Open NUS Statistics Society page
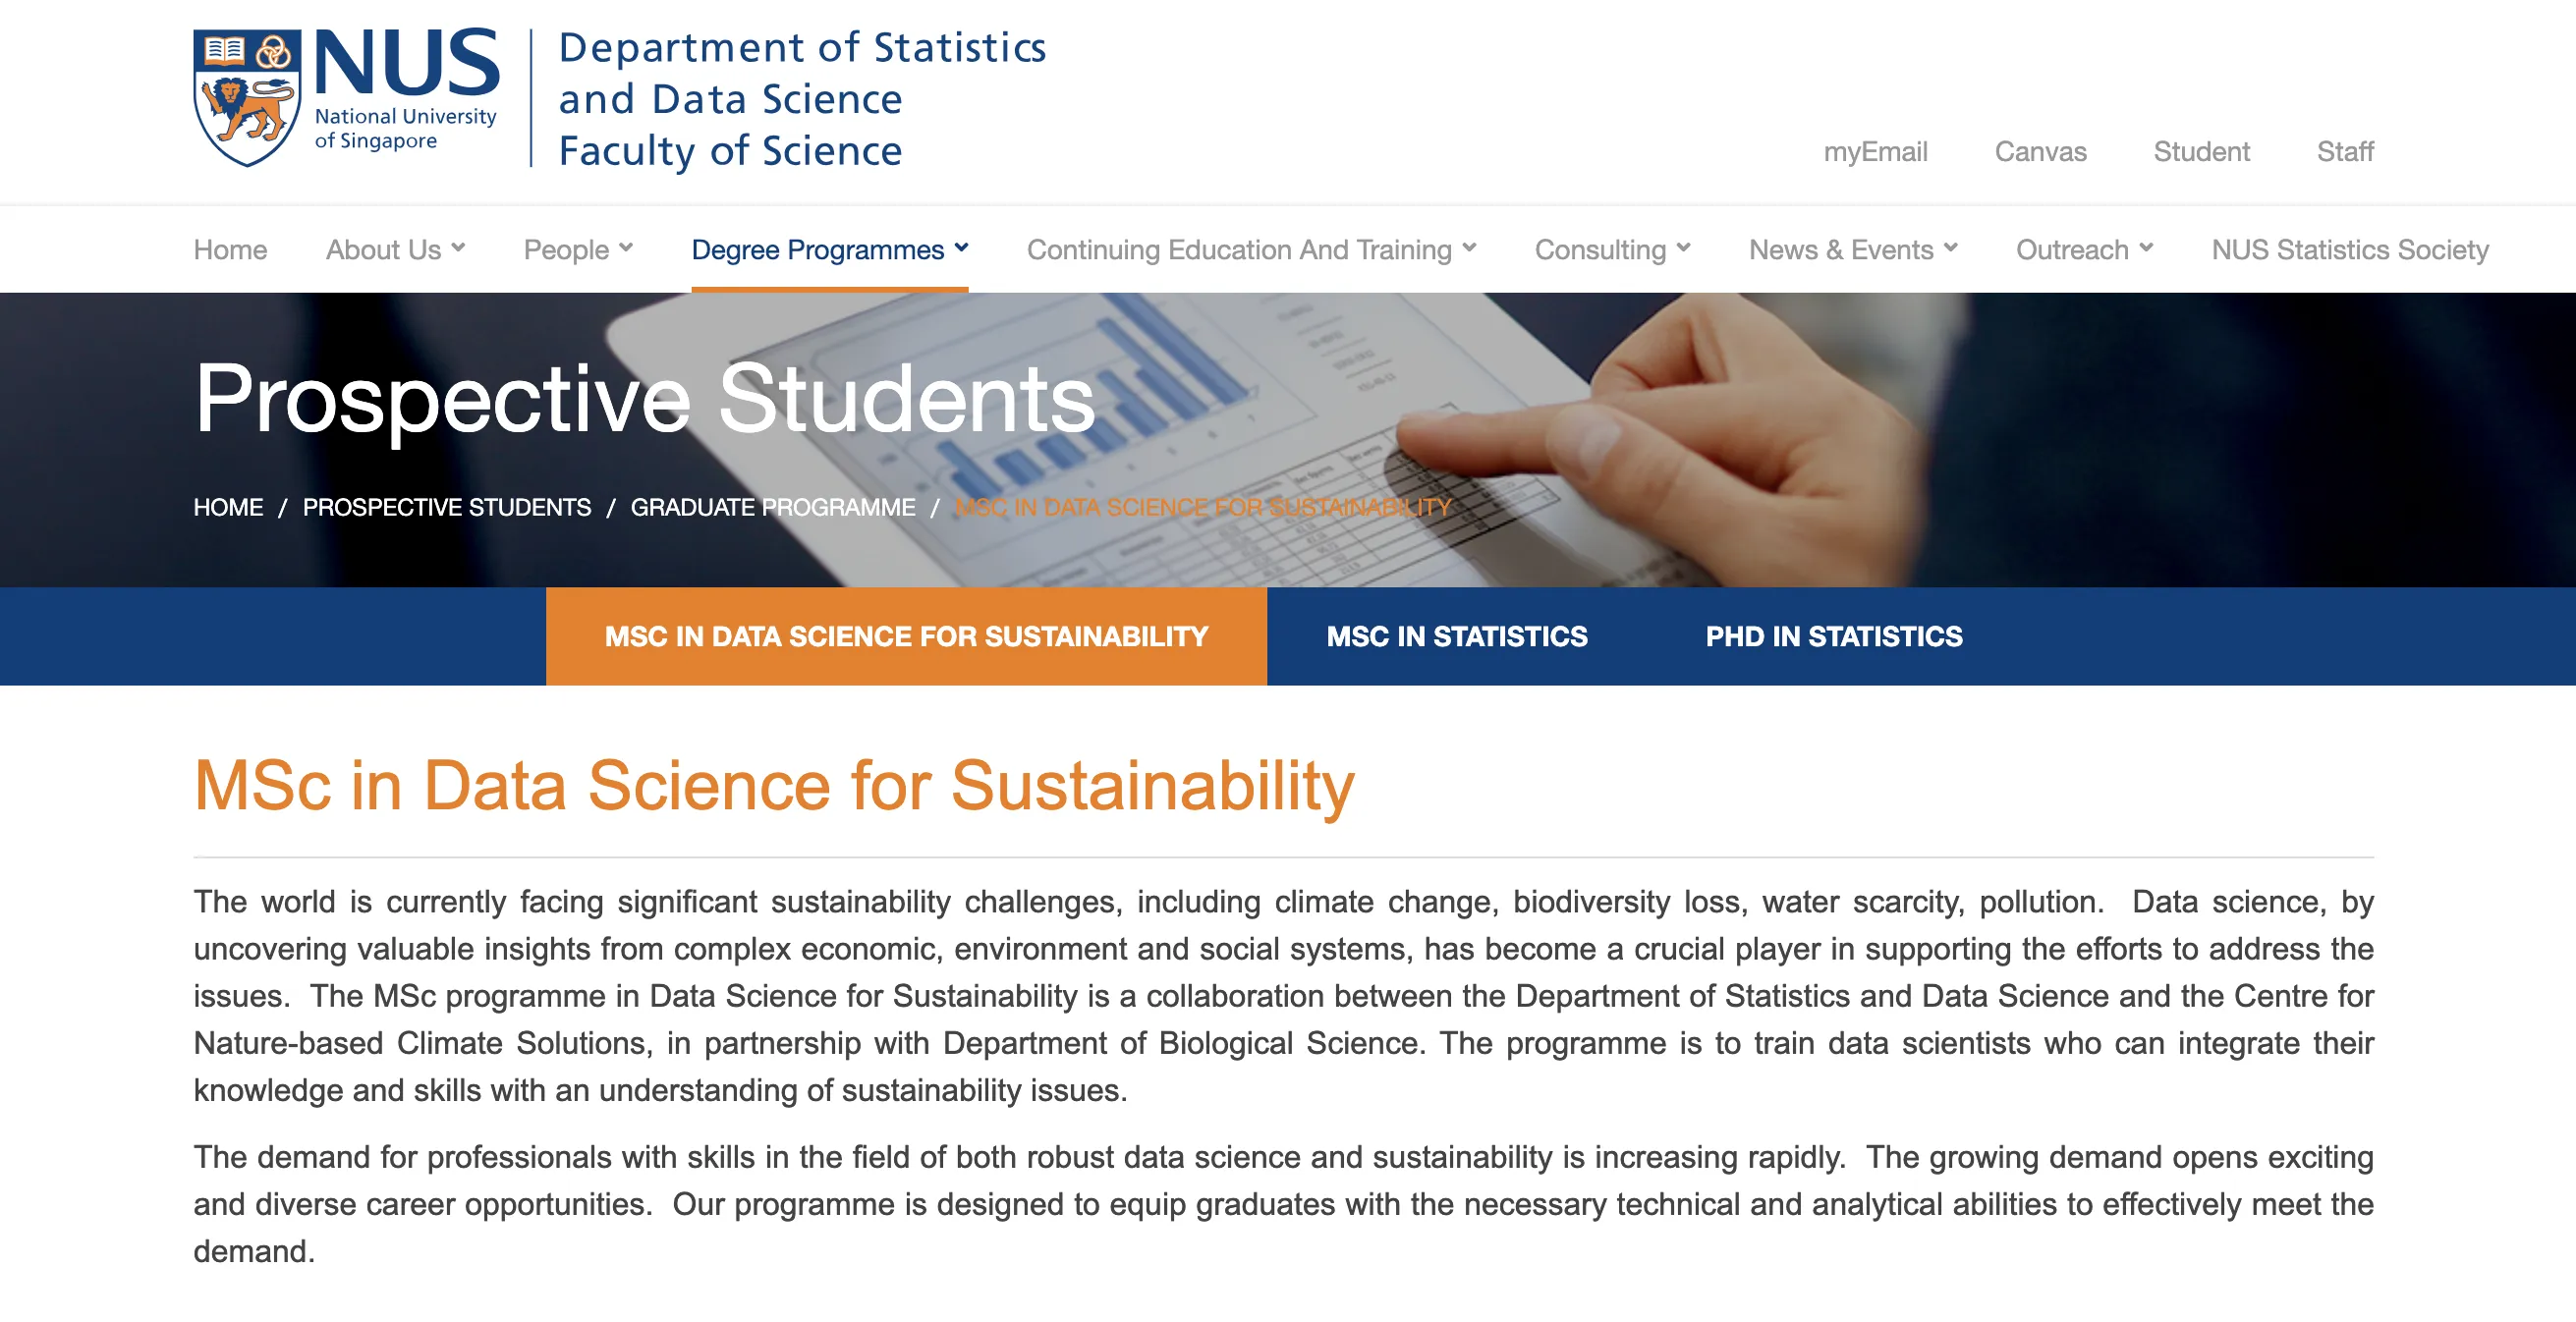2576x1322 pixels. (2349, 250)
